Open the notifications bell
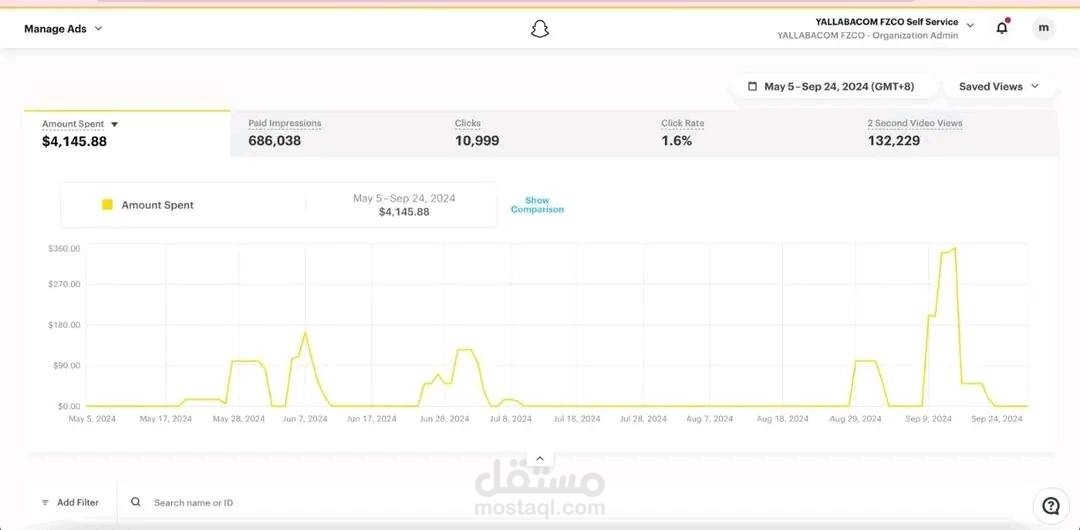Viewport: 1080px width, 530px height. pyautogui.click(x=1002, y=28)
